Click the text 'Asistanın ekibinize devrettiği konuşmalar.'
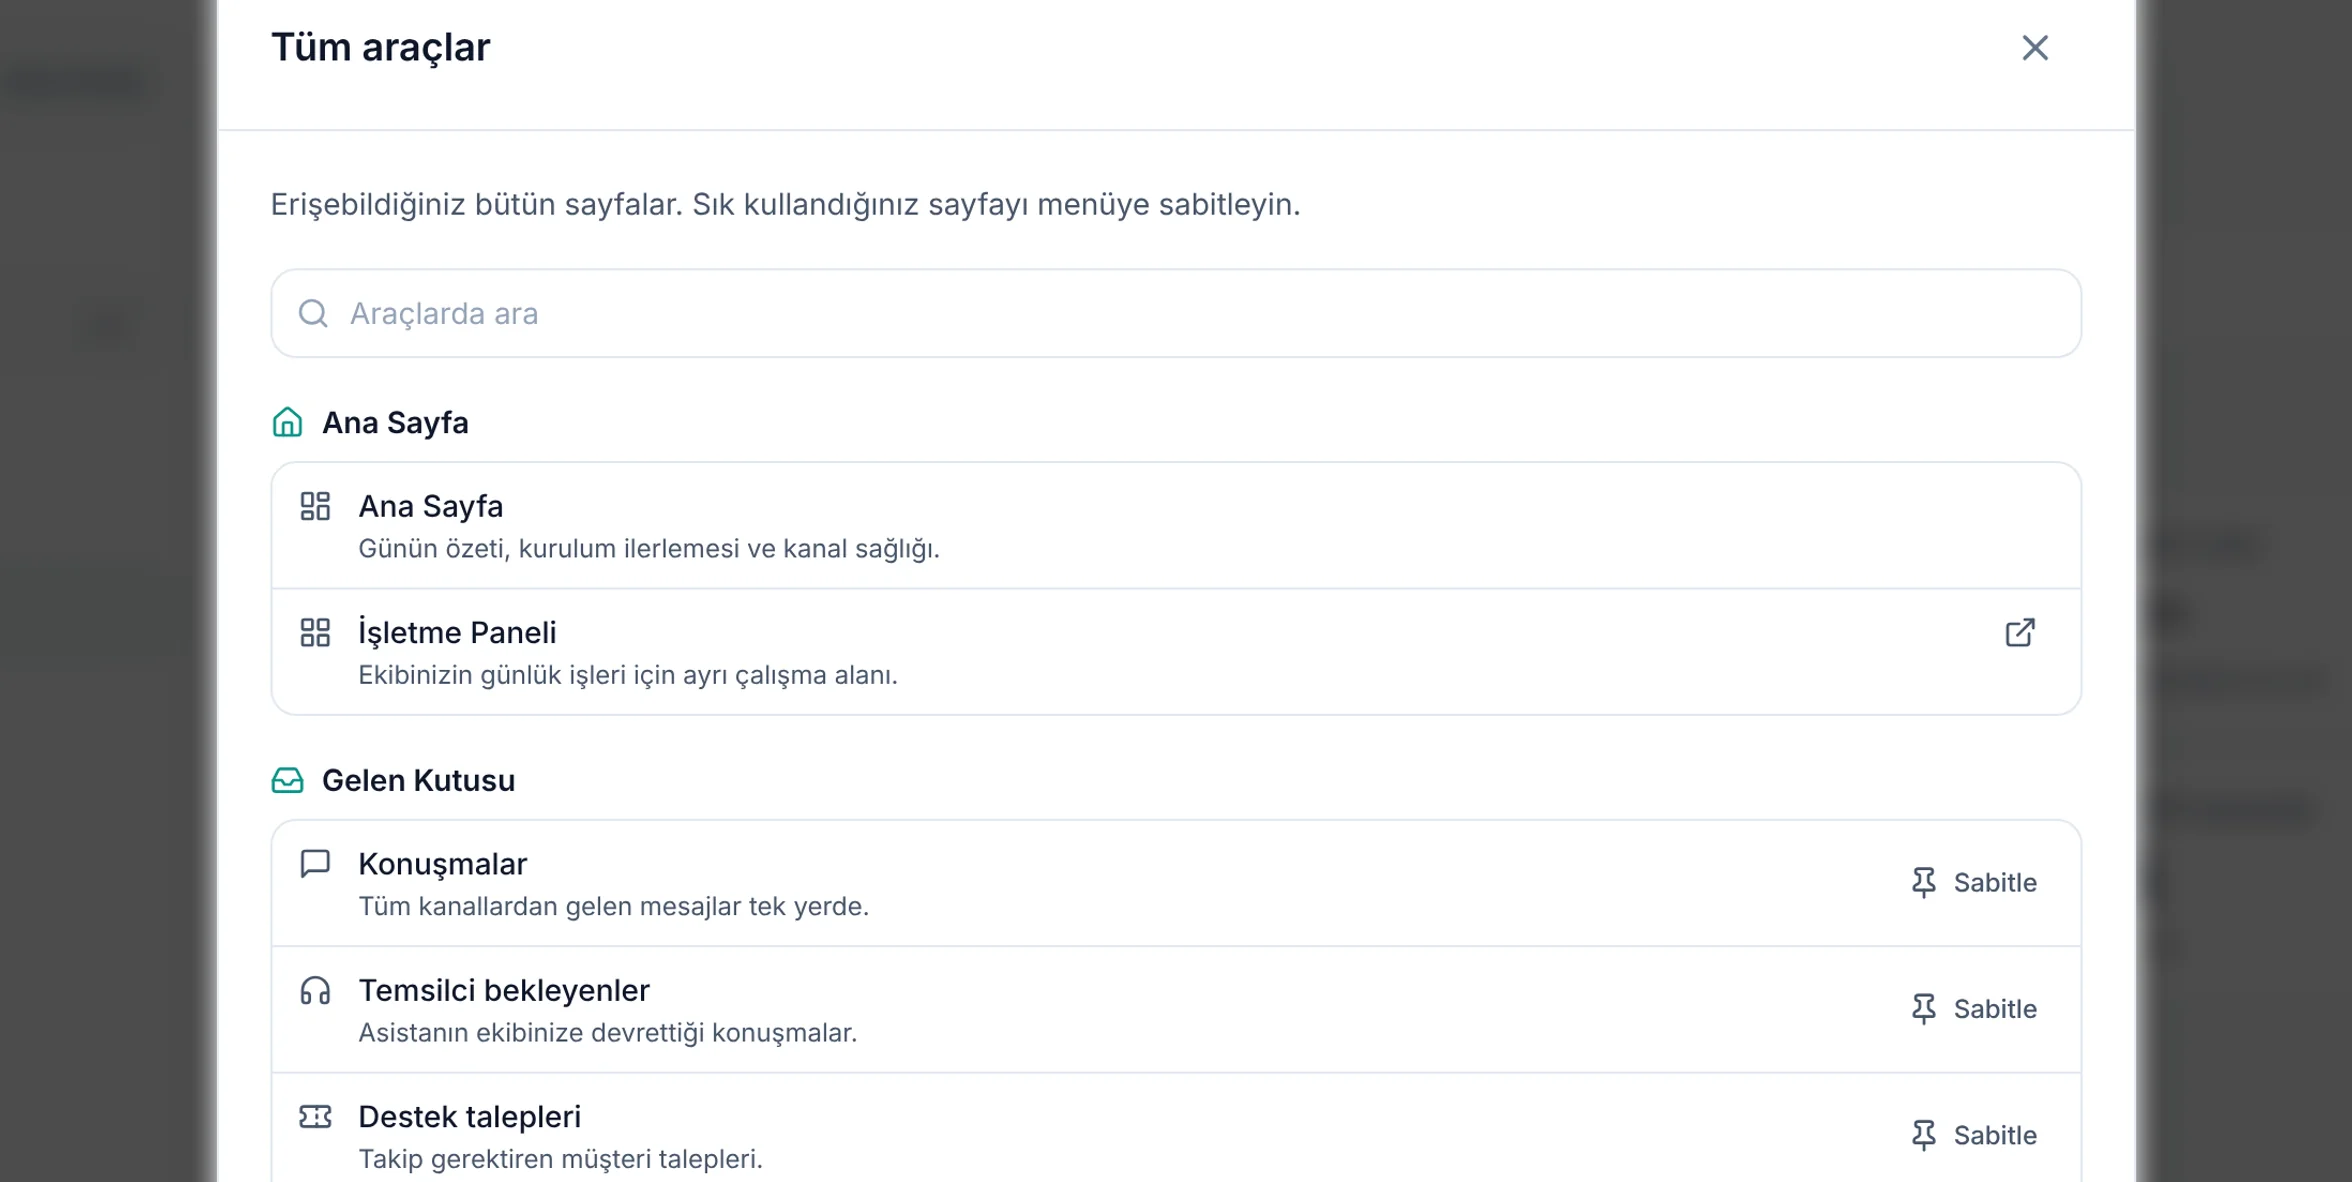The height and width of the screenshot is (1182, 2352). [608, 1033]
